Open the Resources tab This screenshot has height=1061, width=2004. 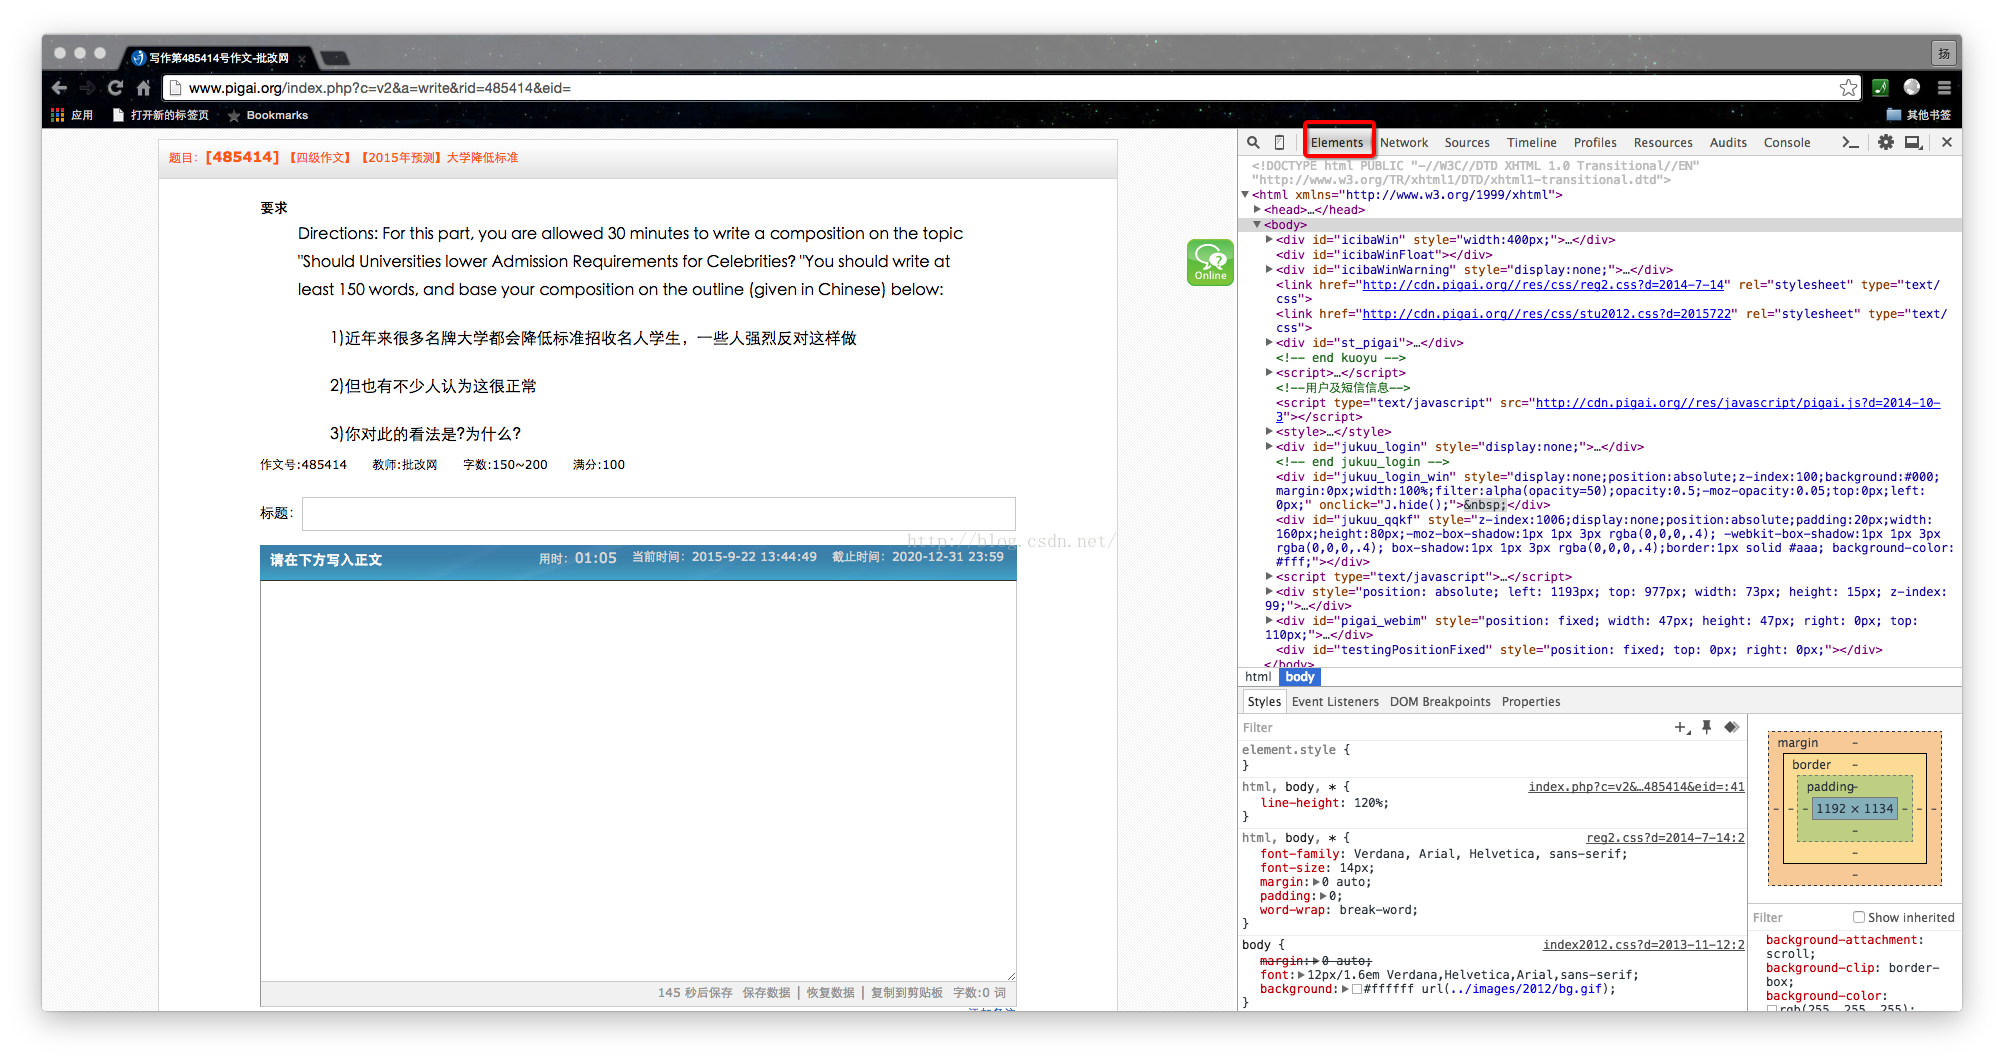point(1663,143)
